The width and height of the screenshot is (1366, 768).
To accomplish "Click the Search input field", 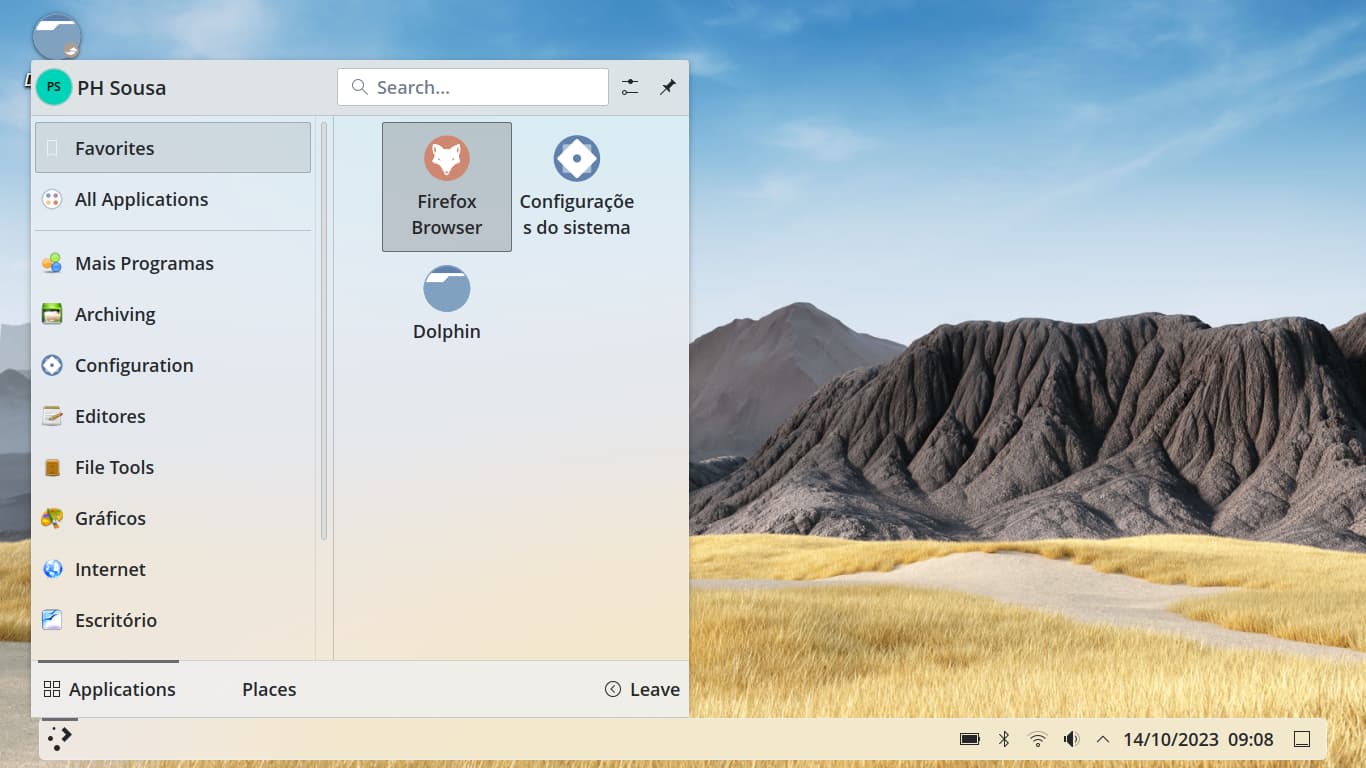I will (x=473, y=87).
